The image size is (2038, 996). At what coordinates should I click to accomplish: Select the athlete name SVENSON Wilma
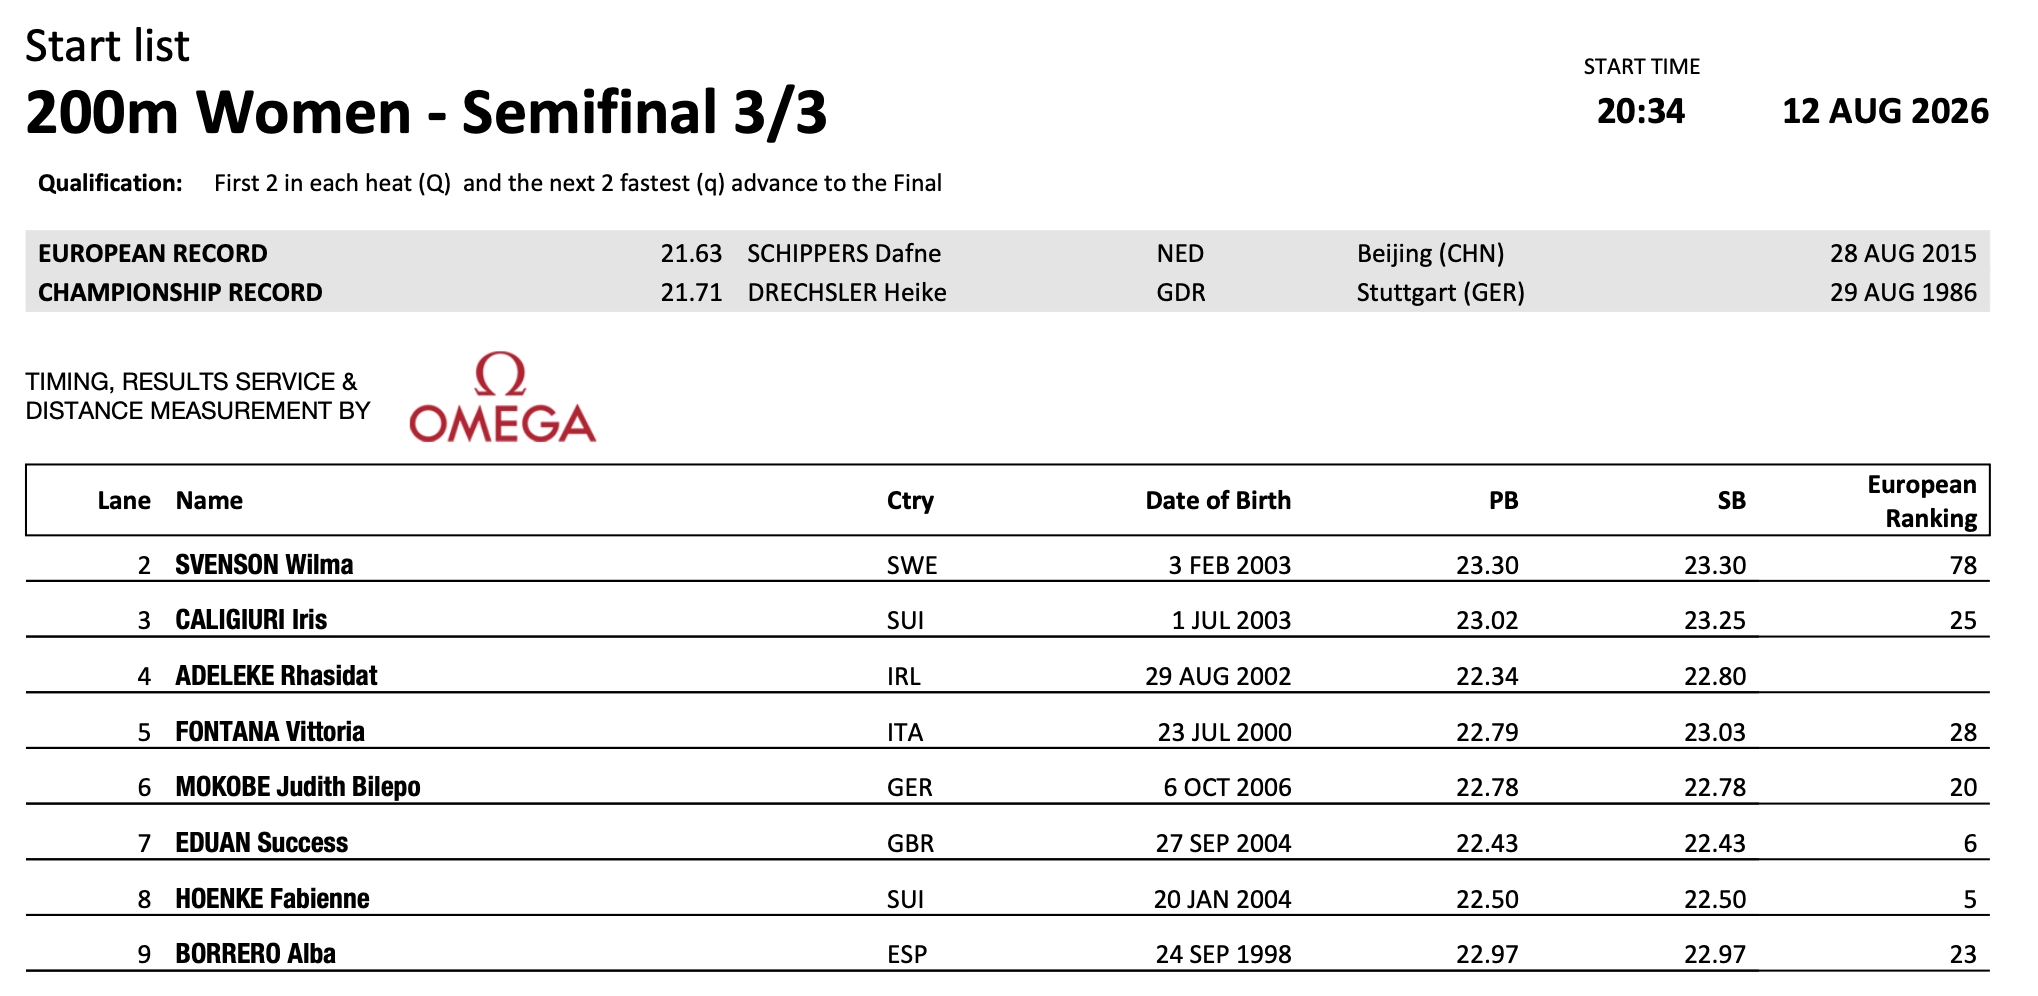[x=264, y=565]
